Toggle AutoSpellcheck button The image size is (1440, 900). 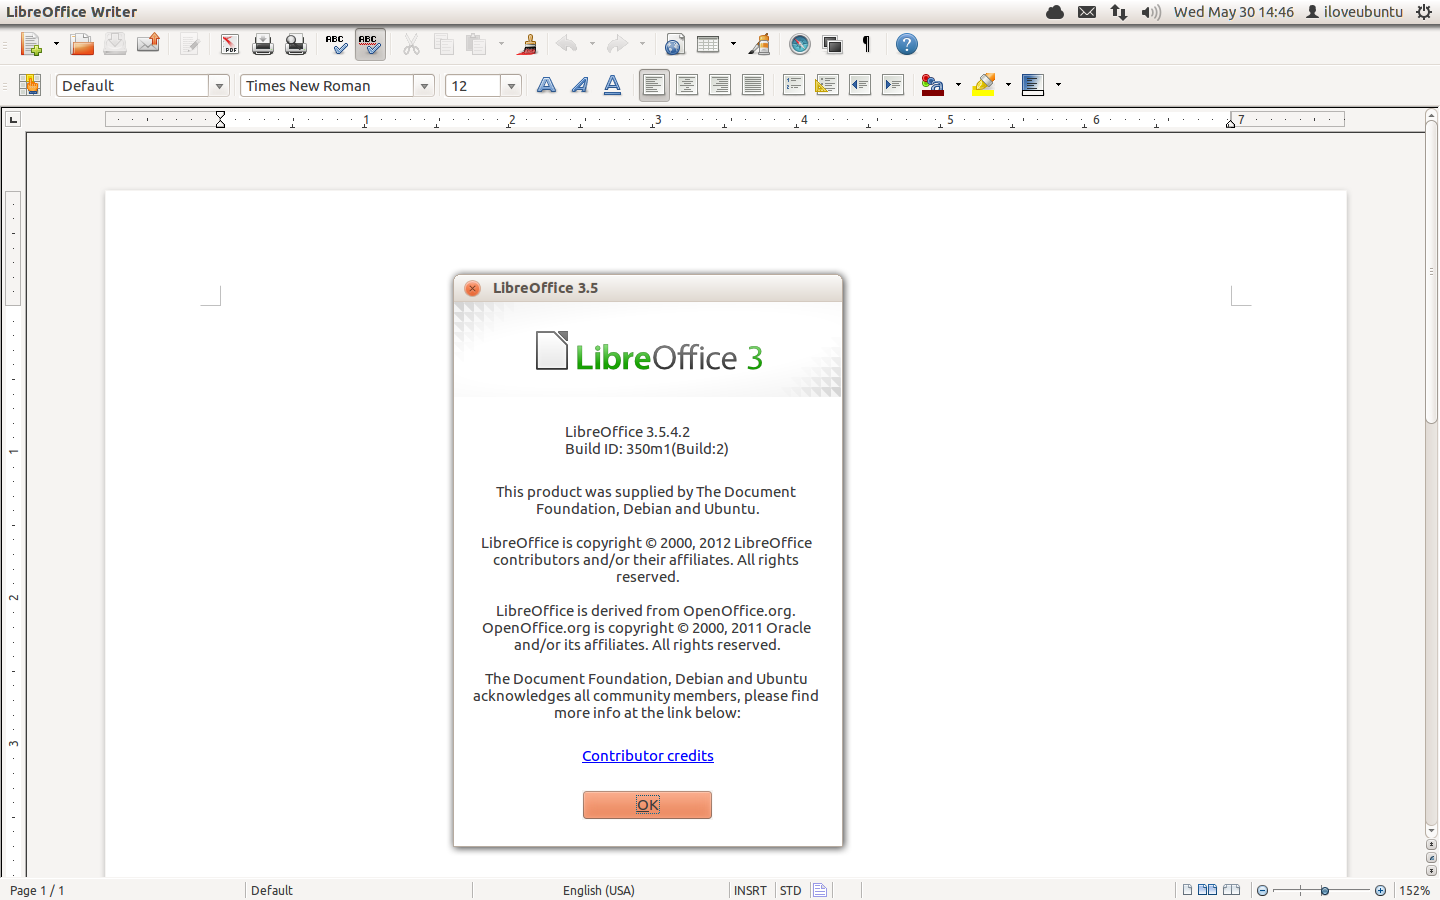pos(369,44)
